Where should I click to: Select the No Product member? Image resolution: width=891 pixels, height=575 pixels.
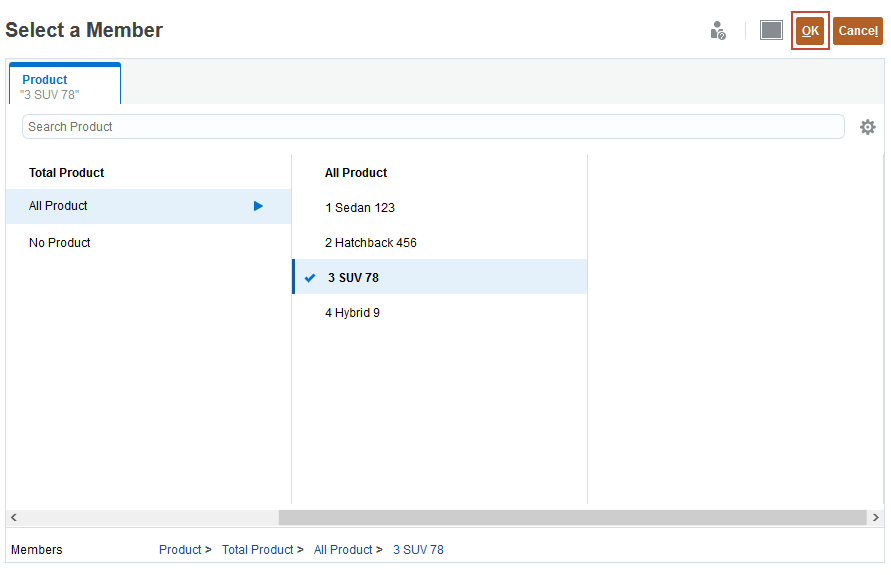click(x=60, y=243)
